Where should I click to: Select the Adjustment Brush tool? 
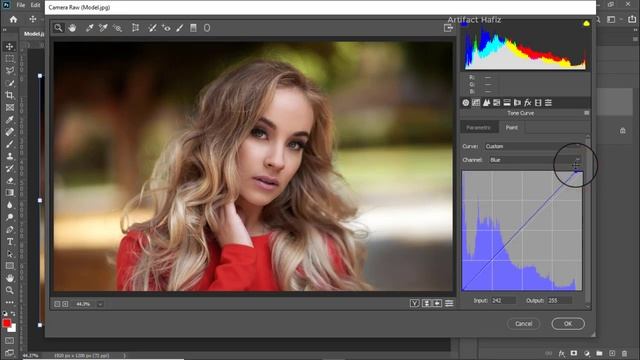click(180, 28)
